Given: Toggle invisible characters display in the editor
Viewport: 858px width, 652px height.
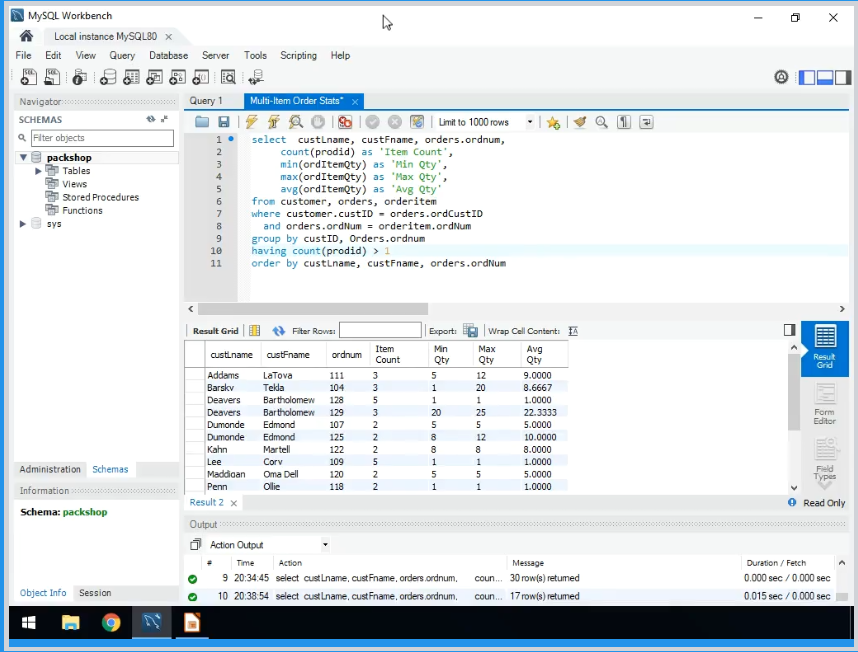Looking at the screenshot, I should pyautogui.click(x=624, y=122).
